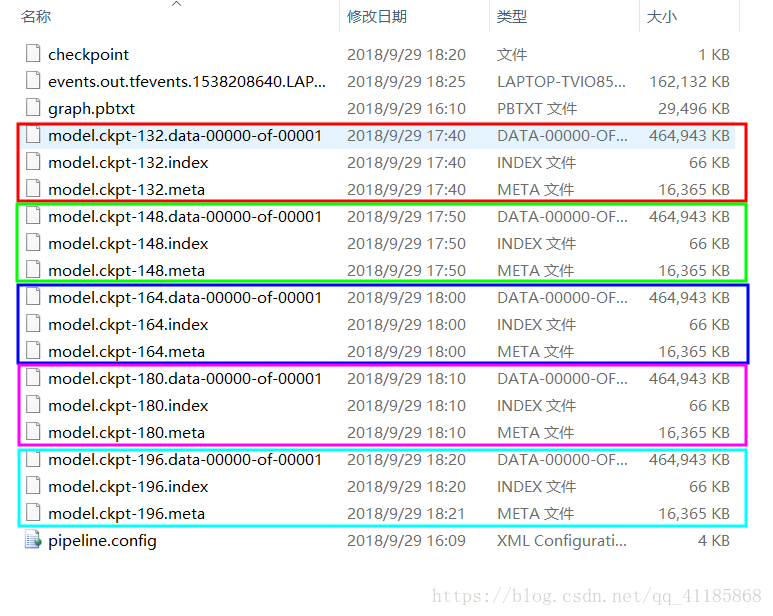The image size is (773, 616).
Task: Select model.ckpt-196.data-00000-of-00001 file name
Action: tap(185, 460)
